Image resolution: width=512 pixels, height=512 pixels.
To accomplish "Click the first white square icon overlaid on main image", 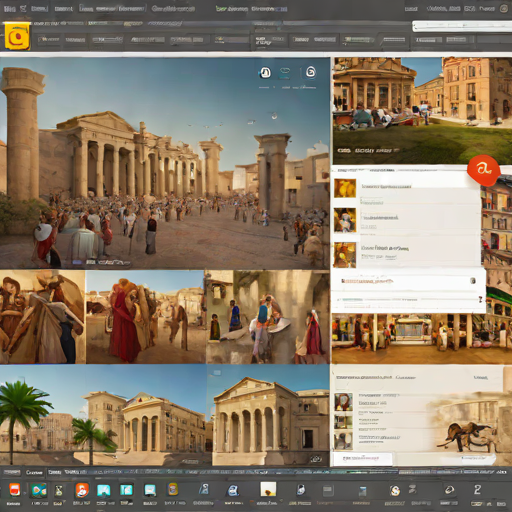I will pyautogui.click(x=265, y=72).
